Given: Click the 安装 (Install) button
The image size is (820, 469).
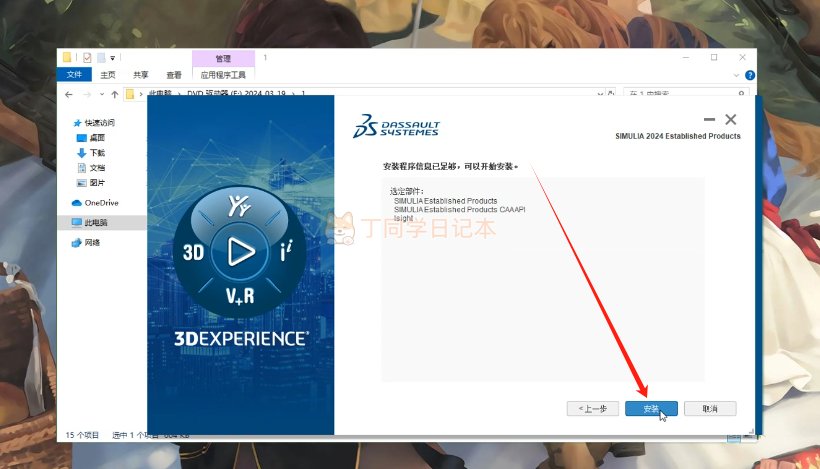Looking at the screenshot, I should pos(651,409).
